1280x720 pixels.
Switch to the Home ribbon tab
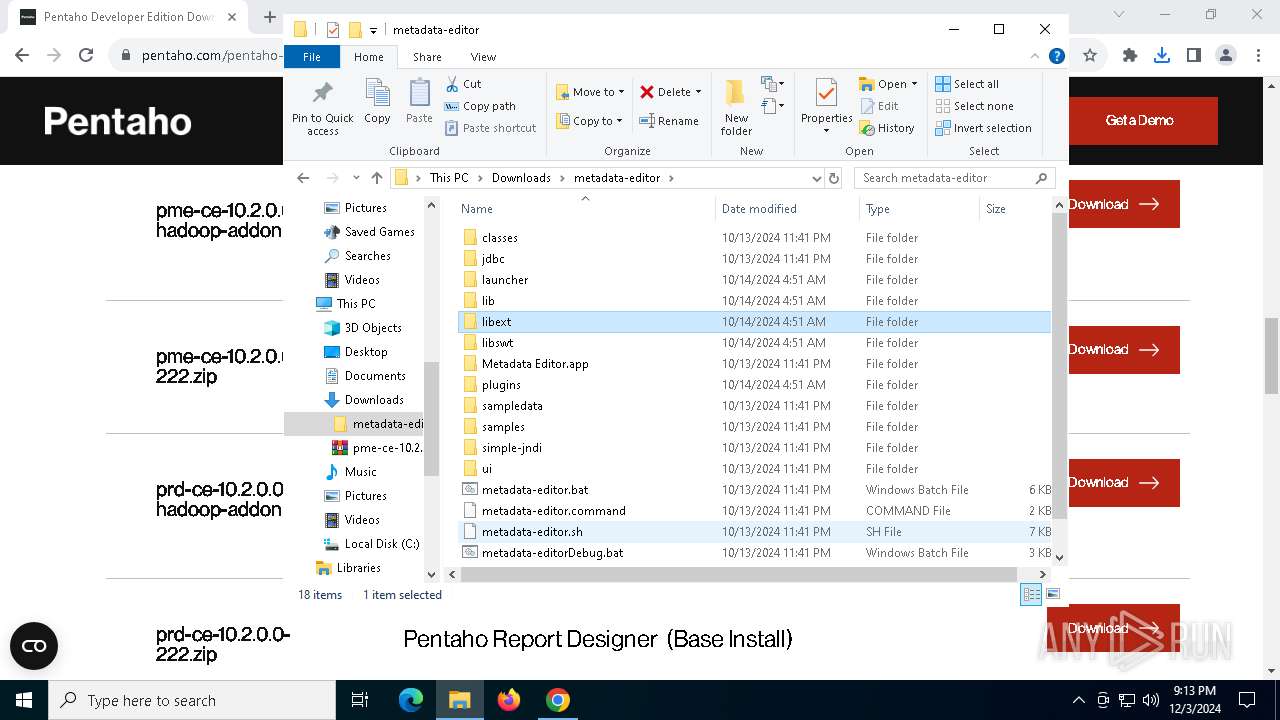pos(368,57)
